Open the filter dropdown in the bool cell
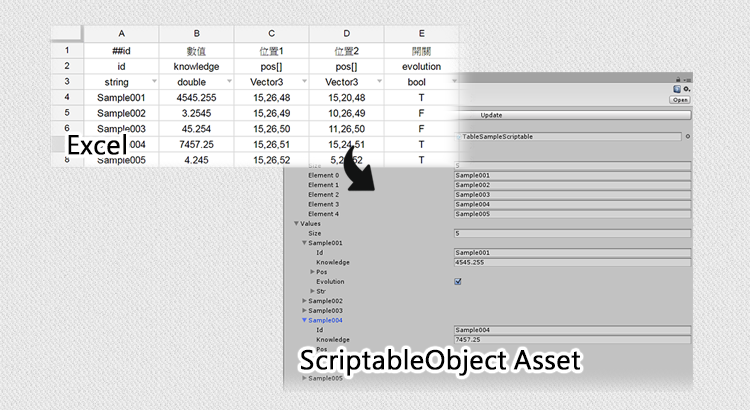 tap(454, 81)
